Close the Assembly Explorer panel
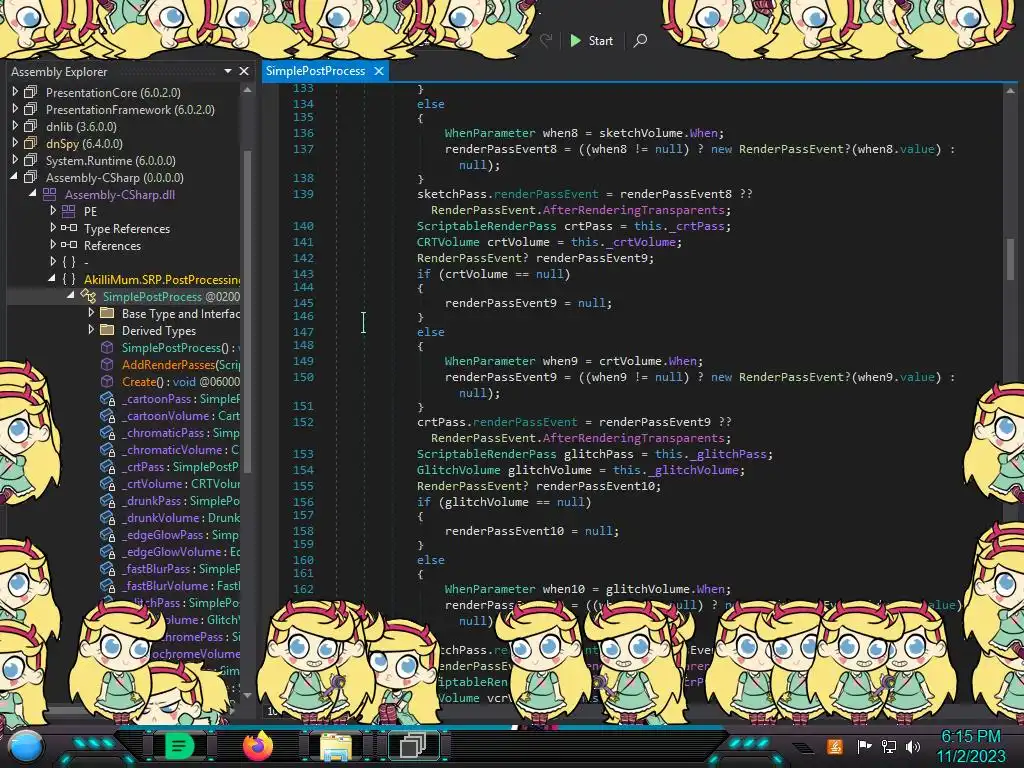Image resolution: width=1024 pixels, height=768 pixels. [x=244, y=71]
